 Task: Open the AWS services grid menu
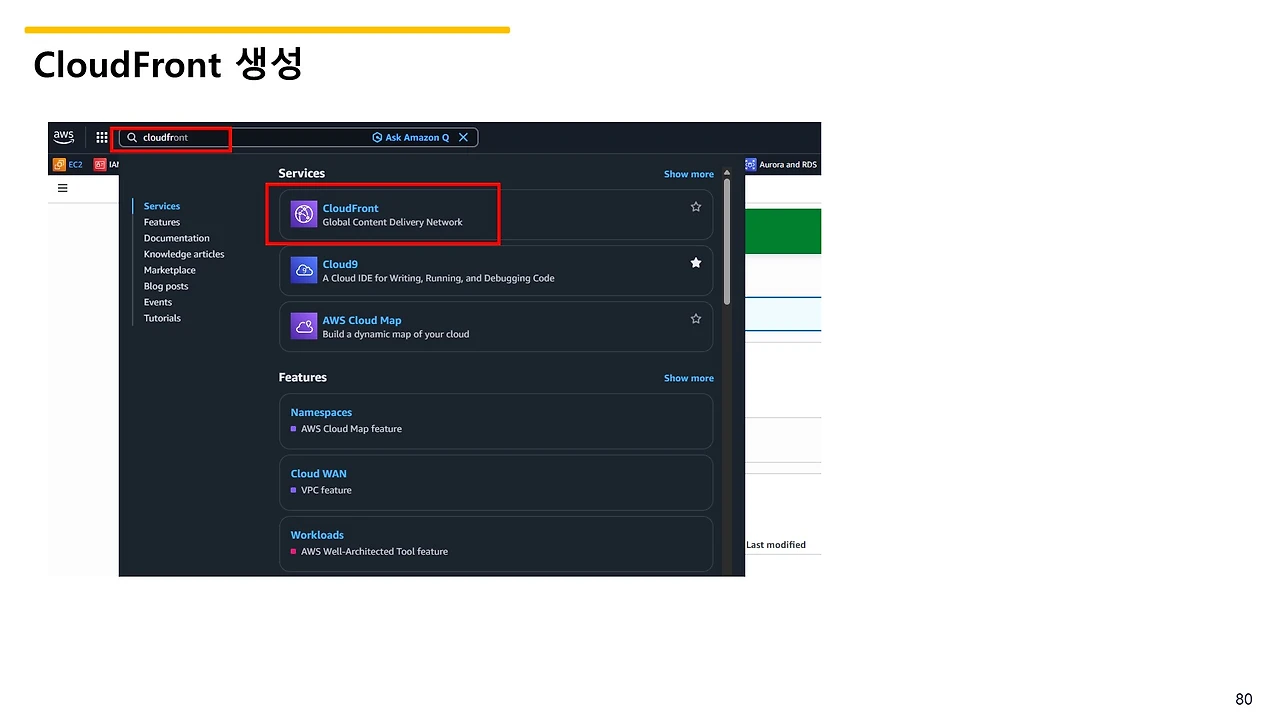102,137
